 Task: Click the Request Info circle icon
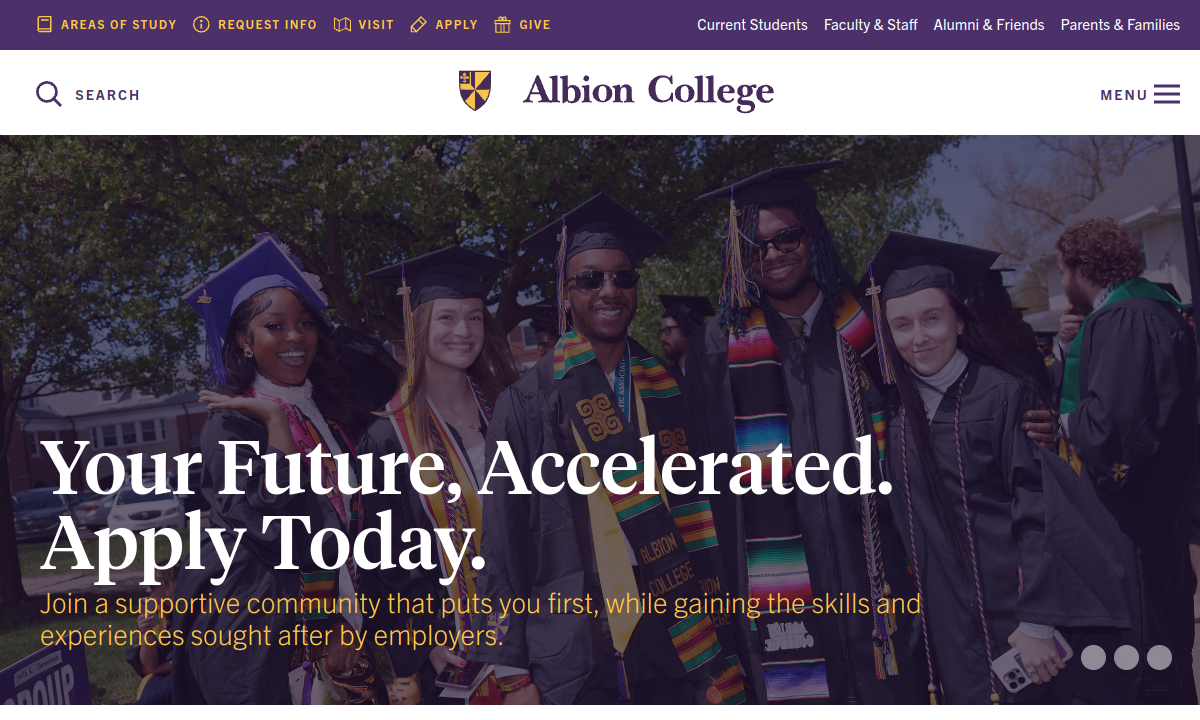[201, 24]
